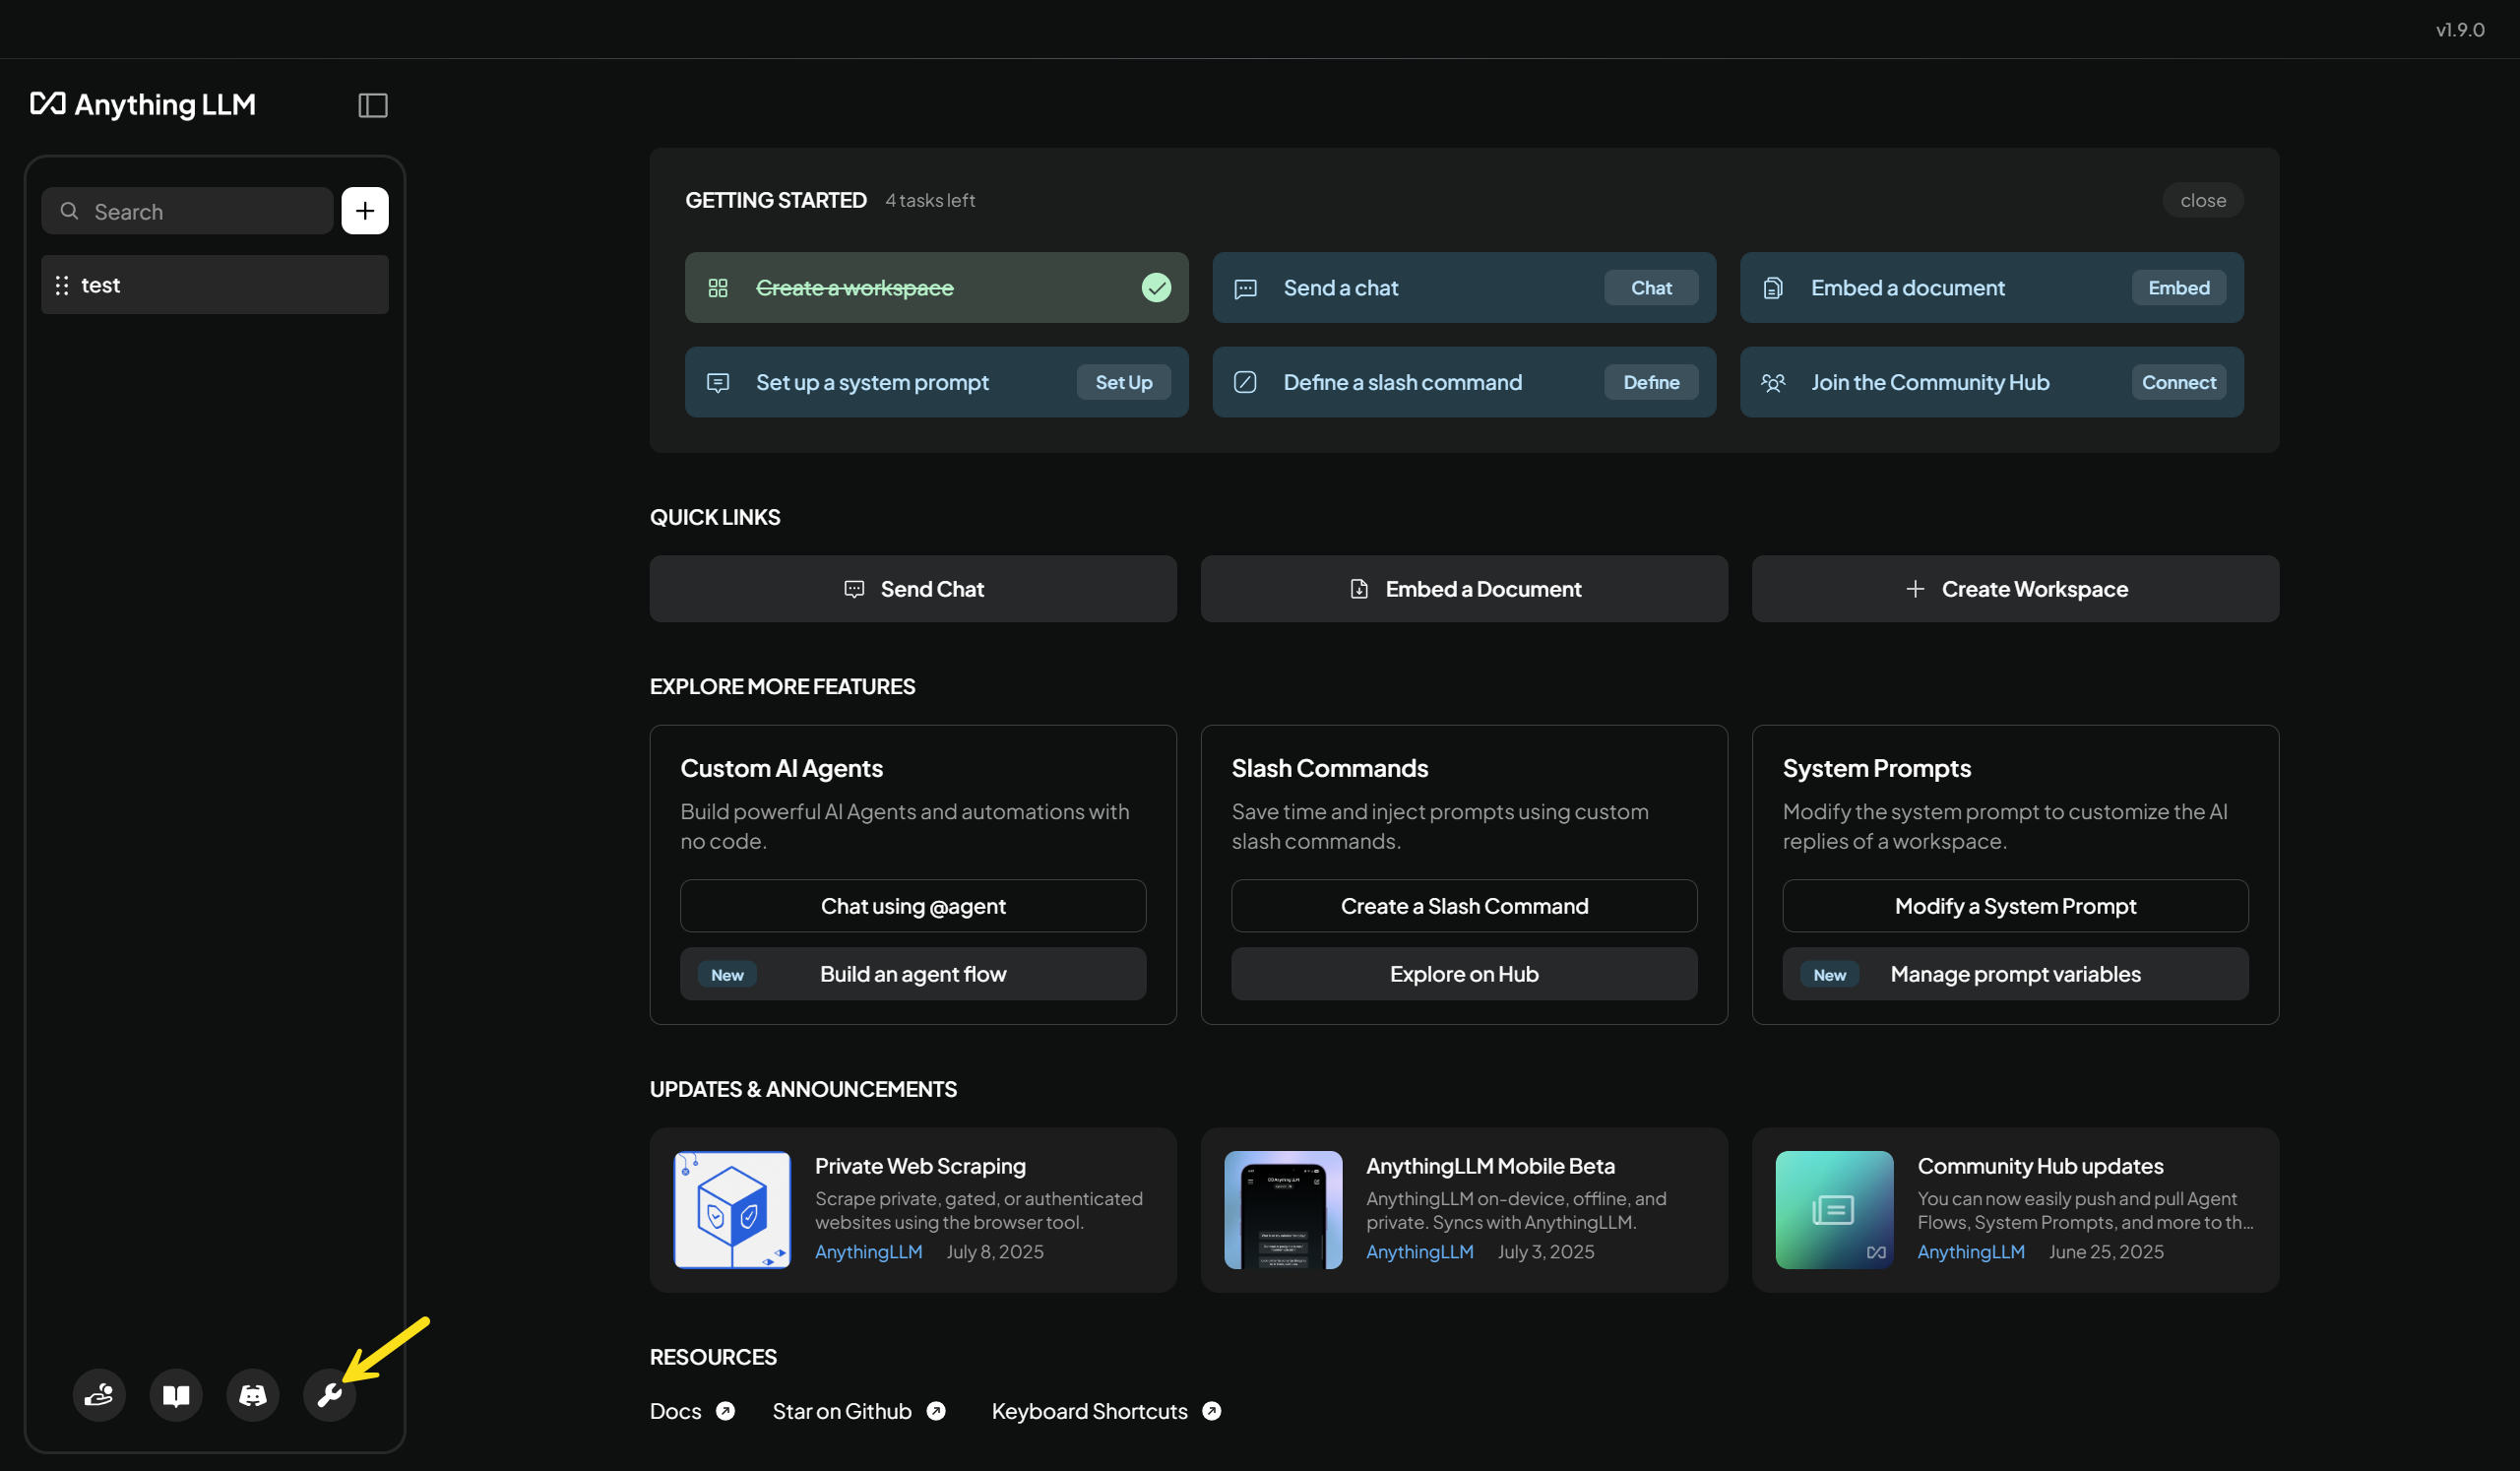Toggle the sidebar collapse icon
This screenshot has width=2520, height=1471.
pos(373,105)
